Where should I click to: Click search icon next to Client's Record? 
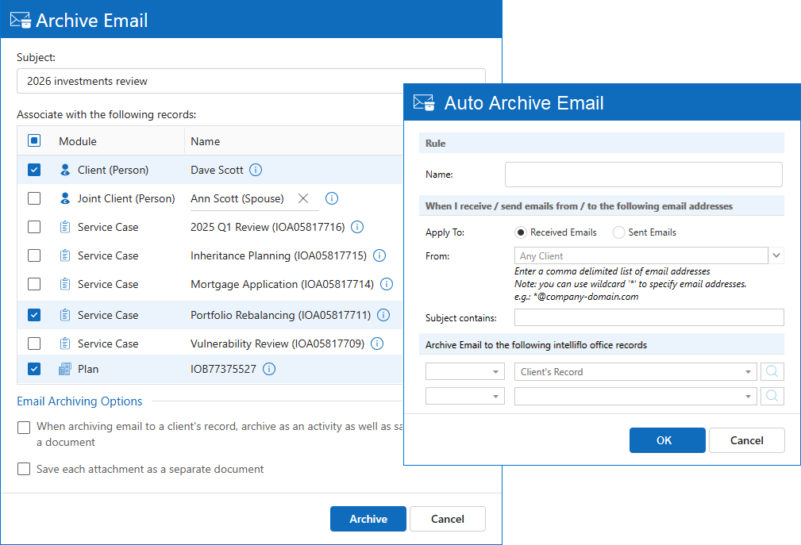pos(772,372)
